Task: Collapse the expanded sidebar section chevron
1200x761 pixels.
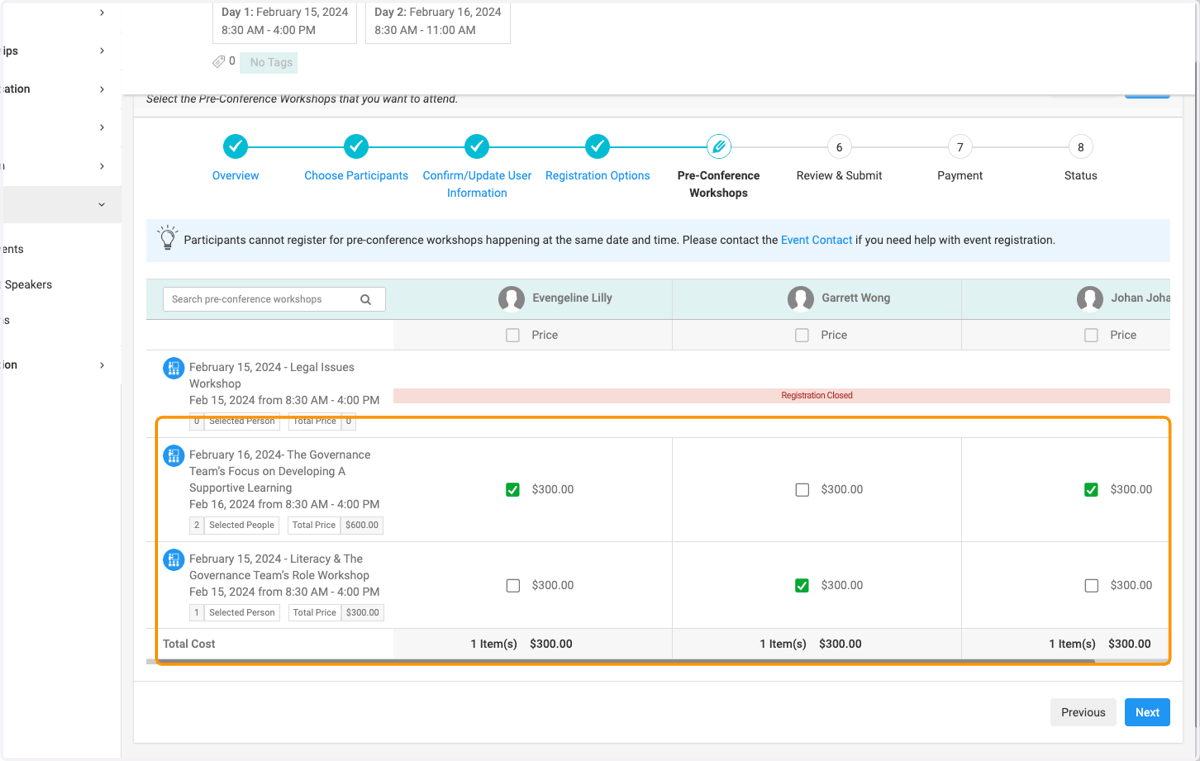Action: [x=102, y=205]
